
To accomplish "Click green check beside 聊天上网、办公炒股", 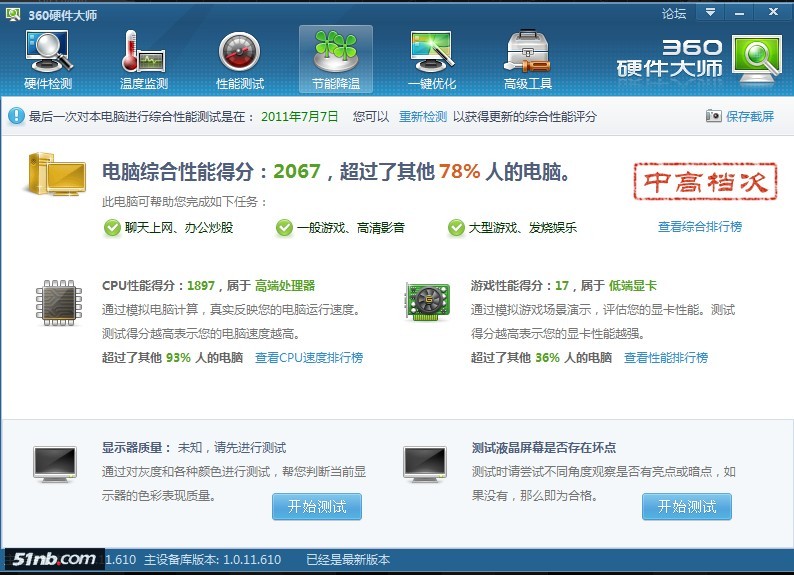I will click(x=112, y=228).
